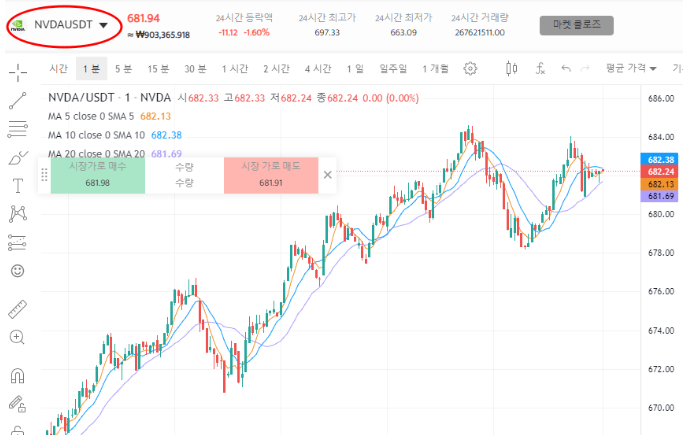This screenshot has width=687, height=435.
Task: Toggle the lock drawing mode pencil icon
Action: coord(18,404)
